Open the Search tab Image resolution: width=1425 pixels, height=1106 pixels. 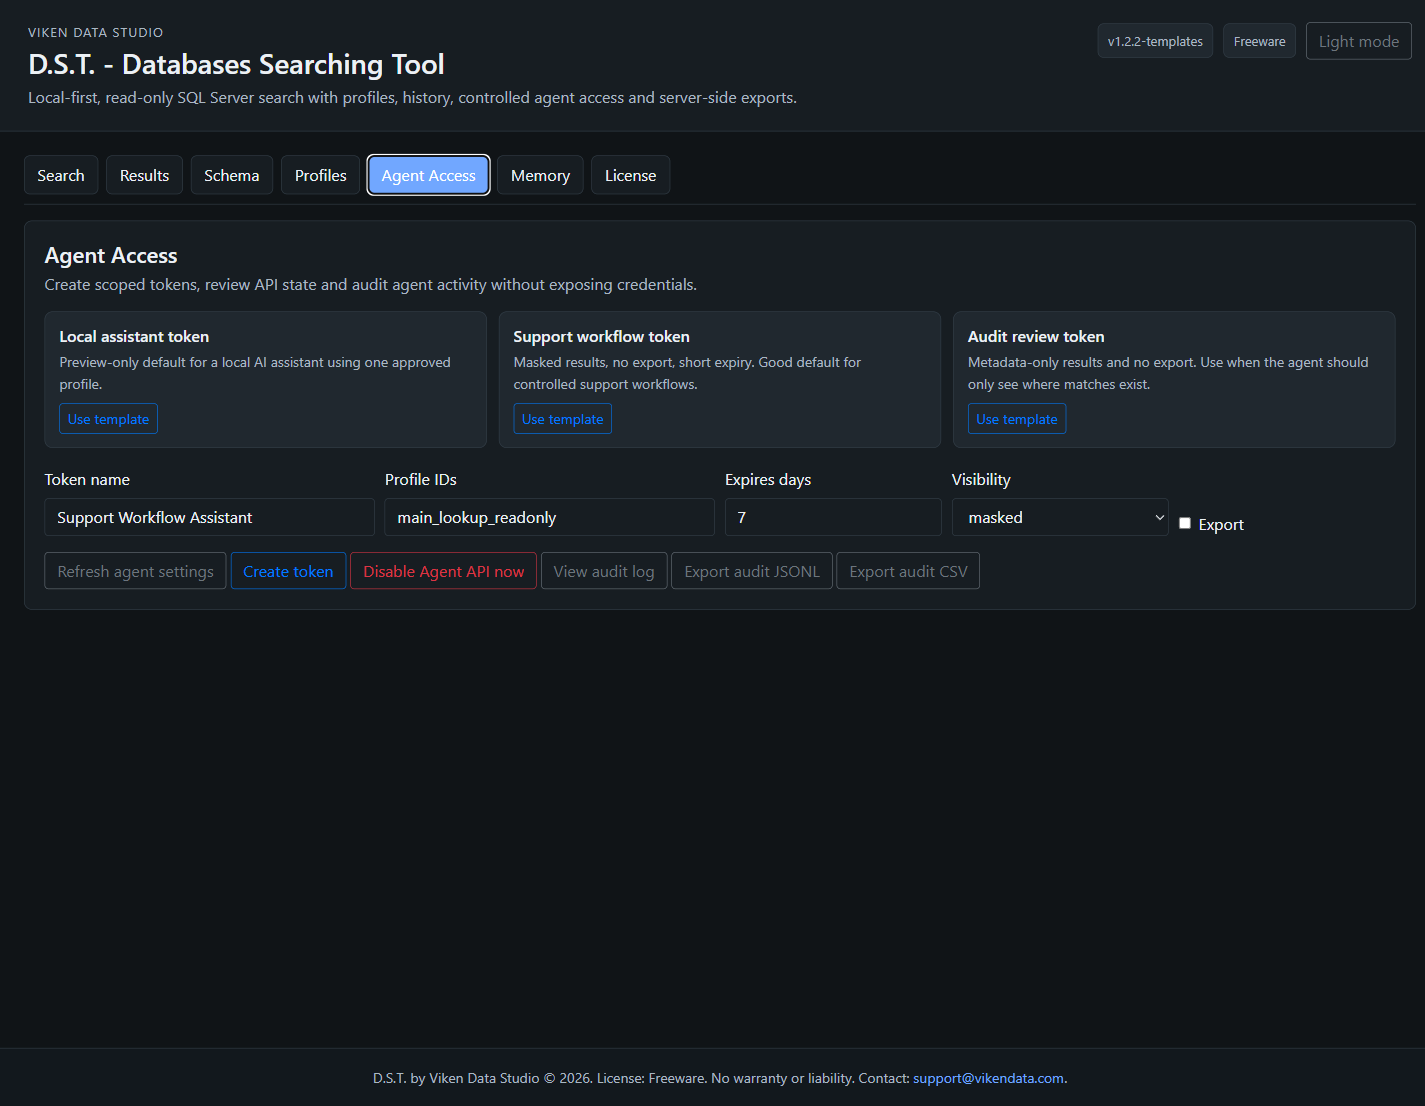(61, 175)
